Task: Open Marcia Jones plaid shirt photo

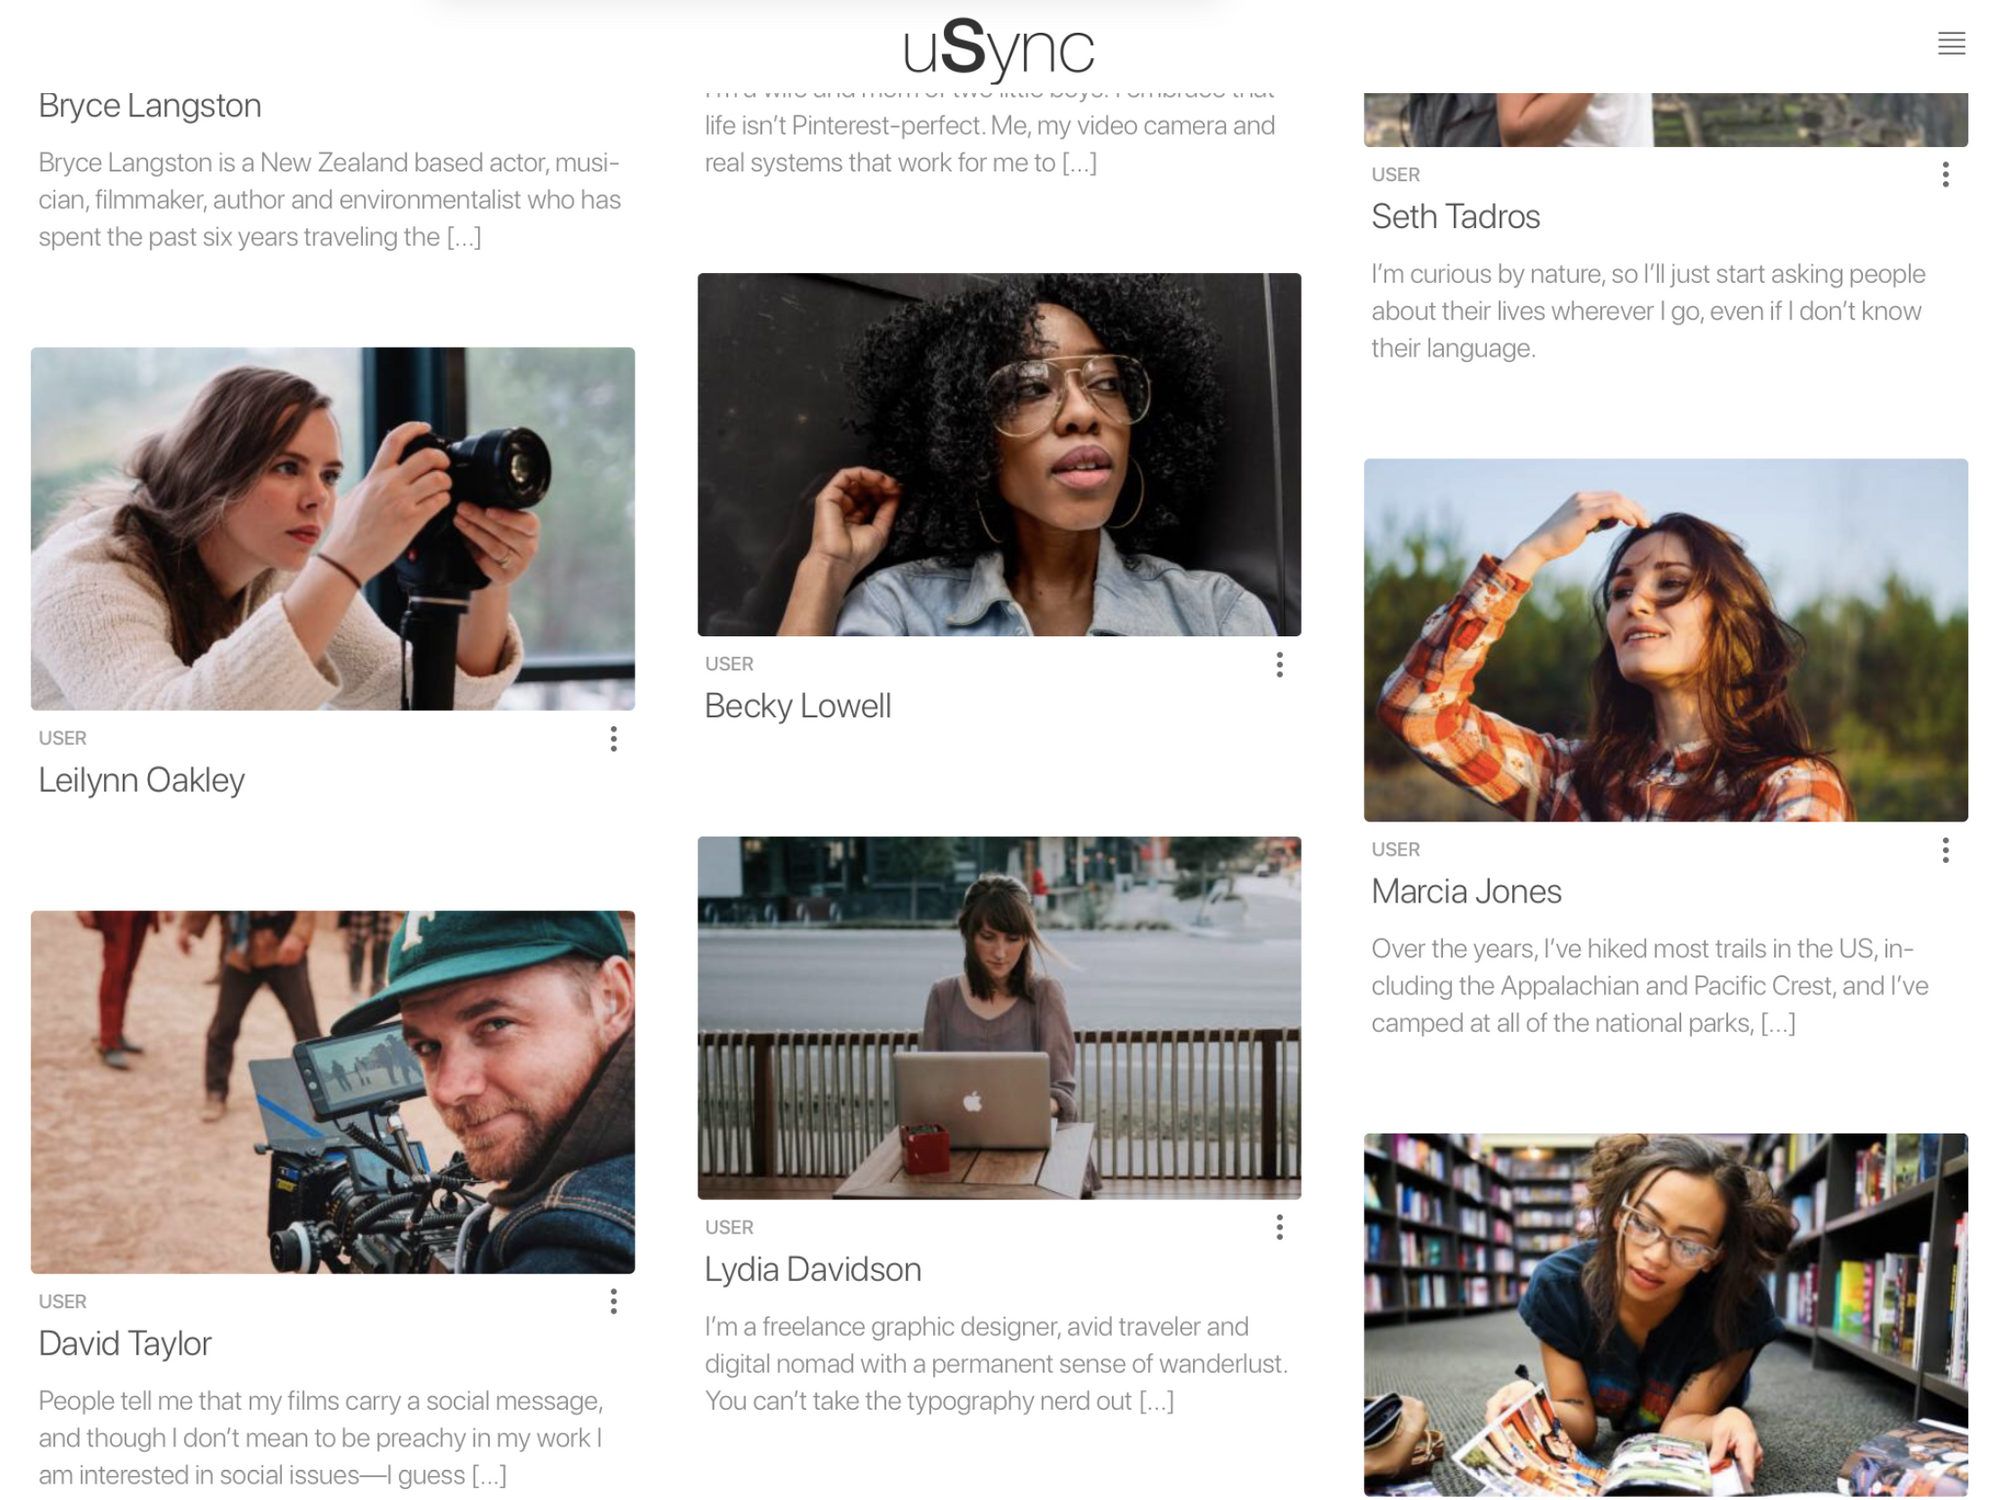Action: point(1665,640)
